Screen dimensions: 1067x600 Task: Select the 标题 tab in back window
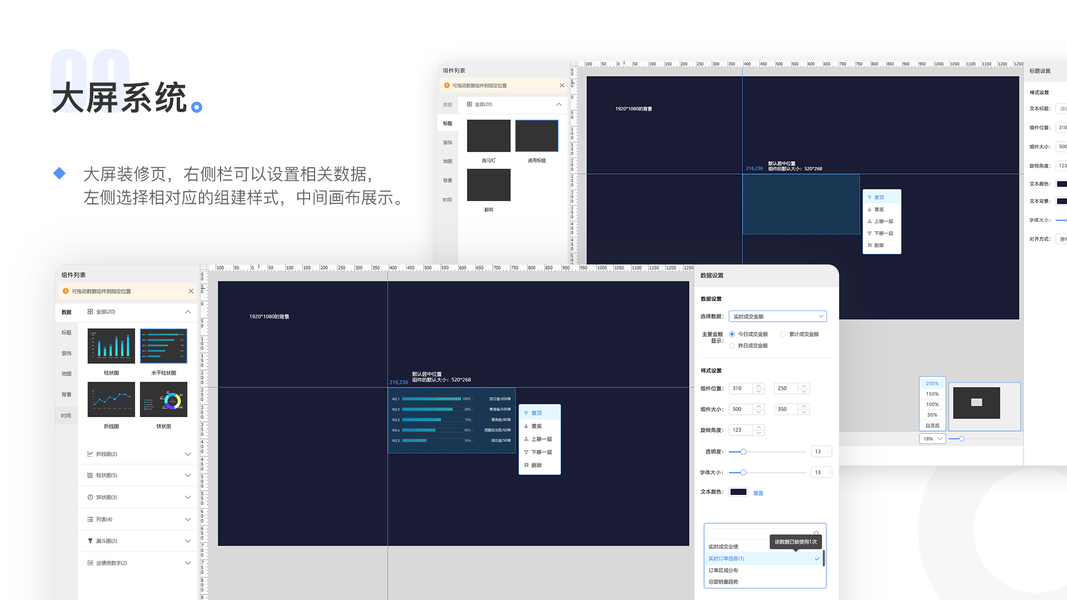pos(447,123)
